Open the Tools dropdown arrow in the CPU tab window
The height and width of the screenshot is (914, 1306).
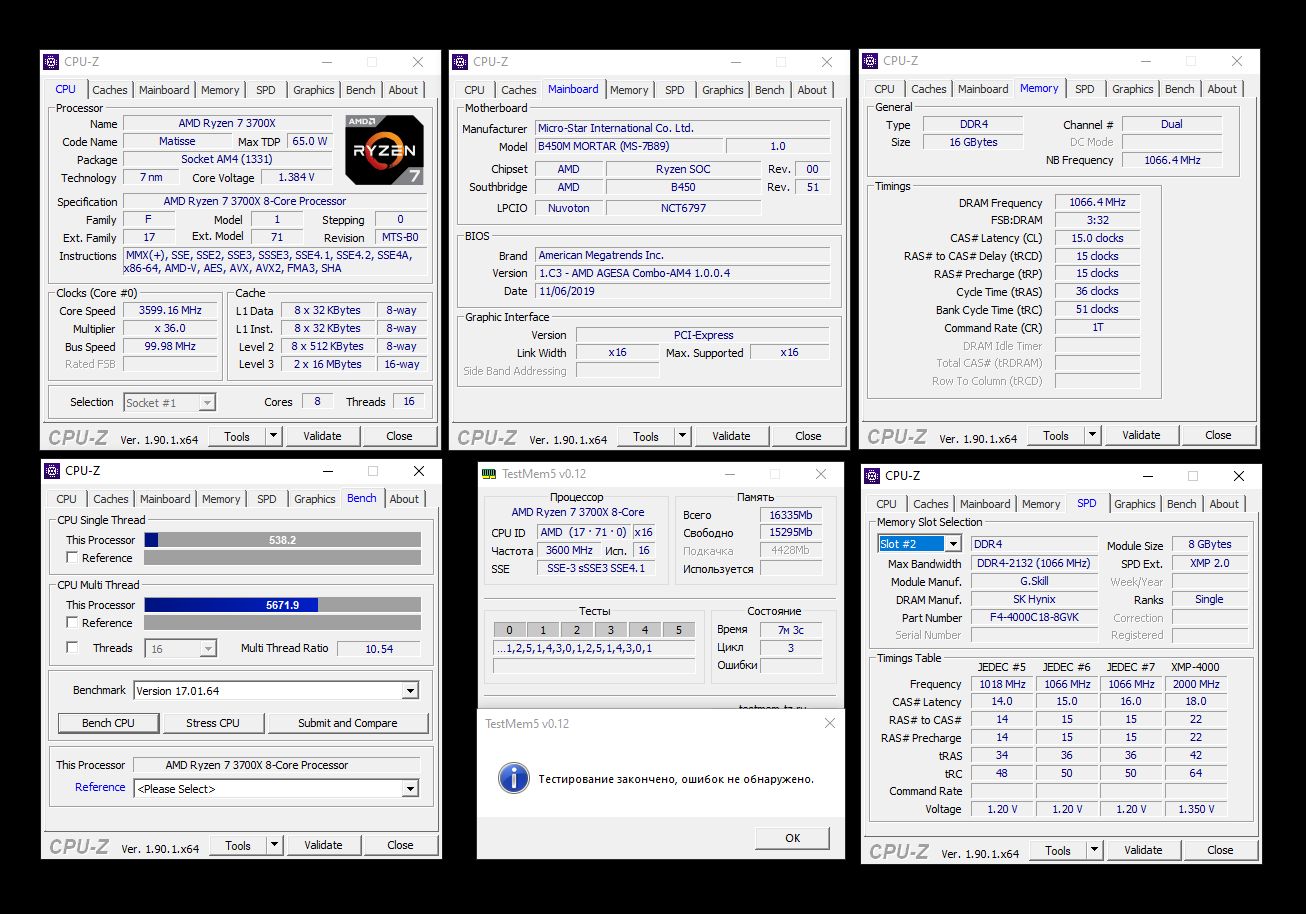[273, 436]
